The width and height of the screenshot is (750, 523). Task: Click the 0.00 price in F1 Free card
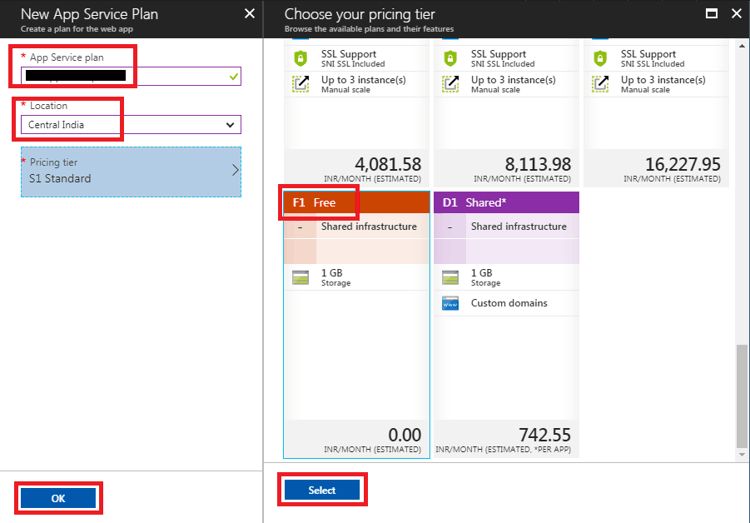pyautogui.click(x=405, y=435)
